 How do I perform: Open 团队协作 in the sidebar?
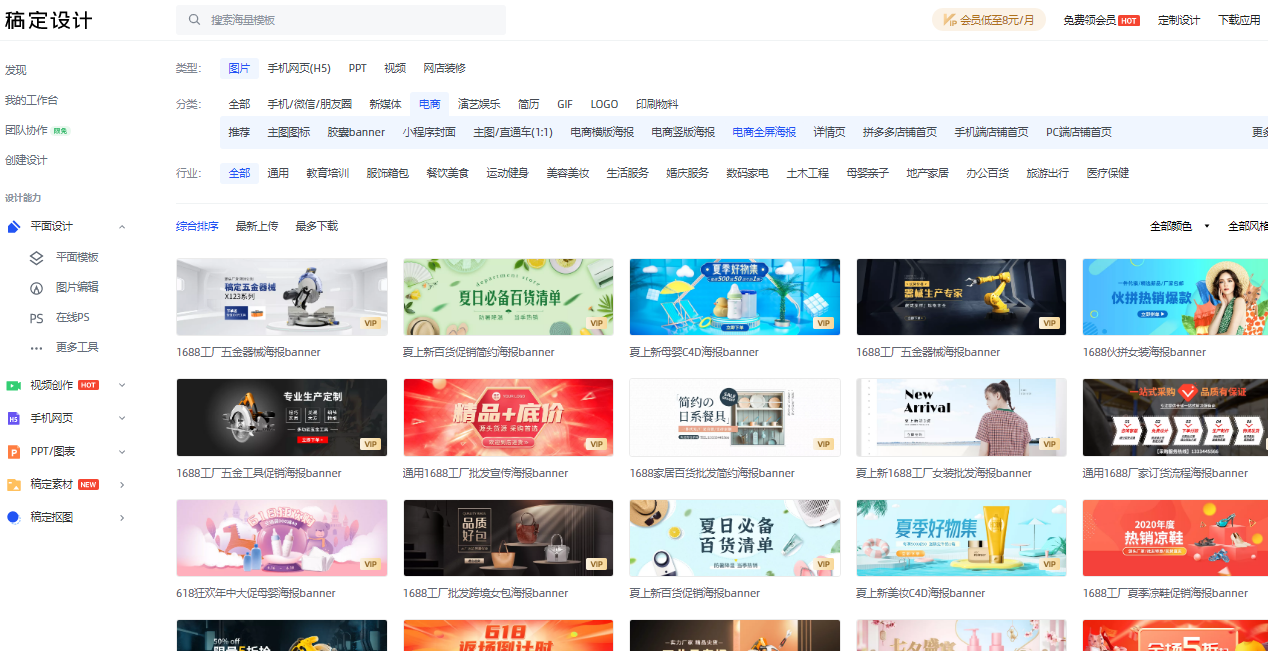[x=26, y=130]
